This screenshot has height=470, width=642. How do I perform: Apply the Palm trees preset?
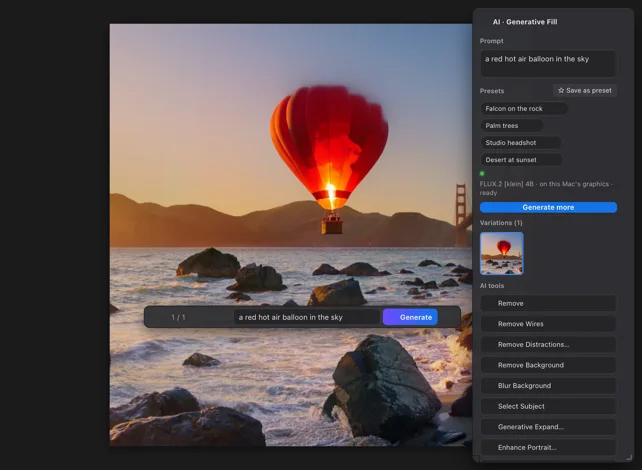pyautogui.click(x=512, y=126)
